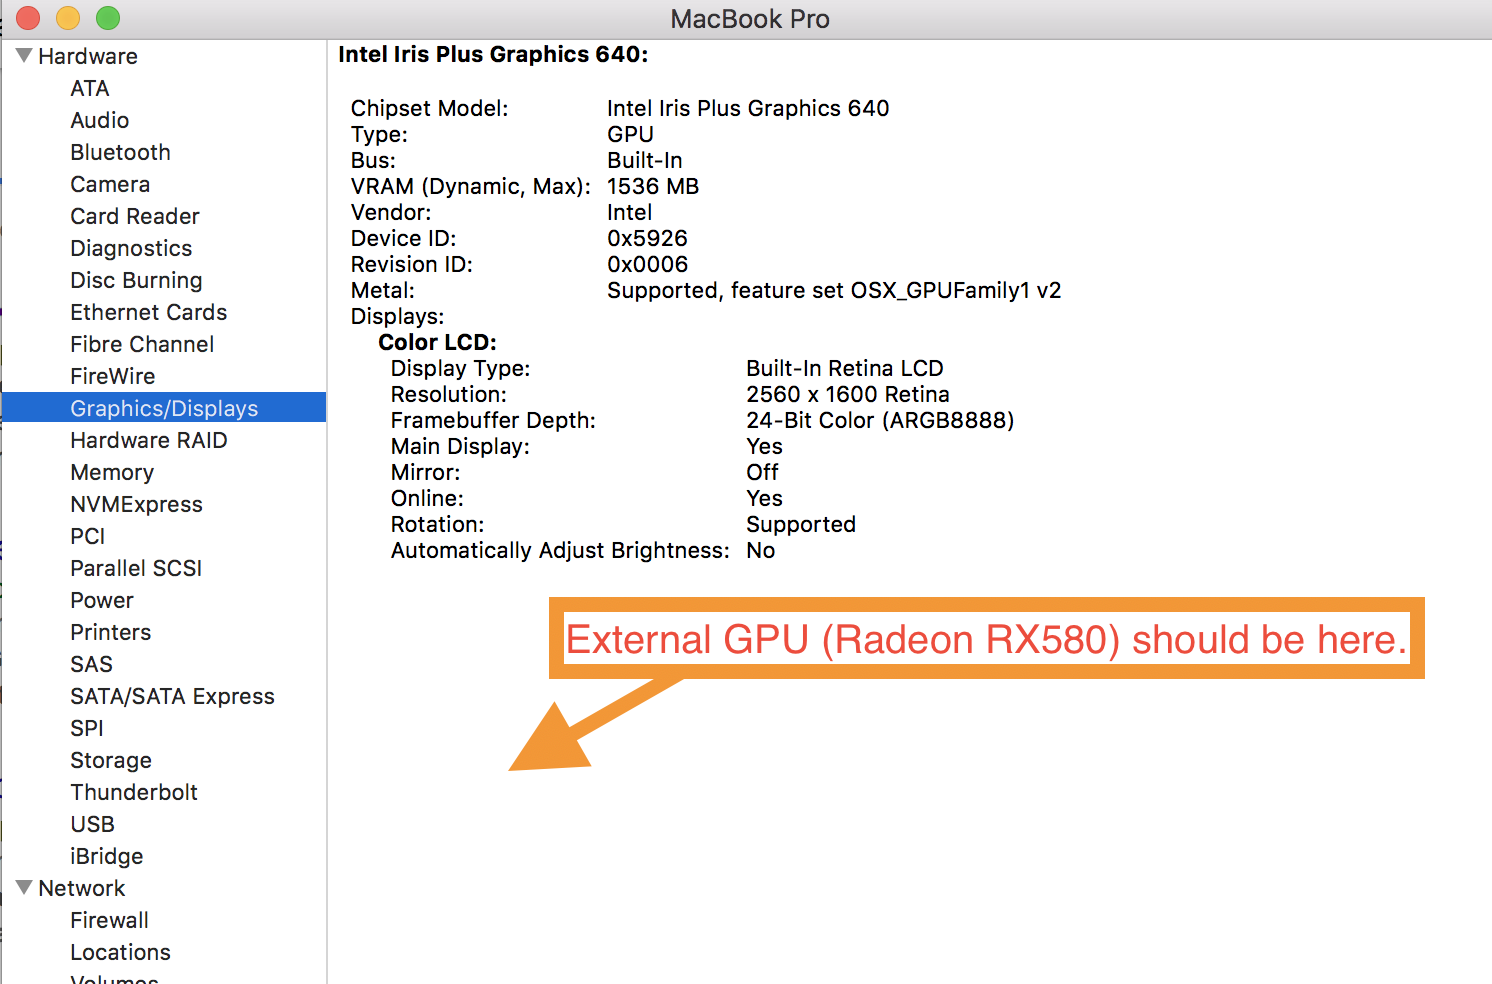Open Storage information
The height and width of the screenshot is (984, 1492).
click(x=111, y=760)
